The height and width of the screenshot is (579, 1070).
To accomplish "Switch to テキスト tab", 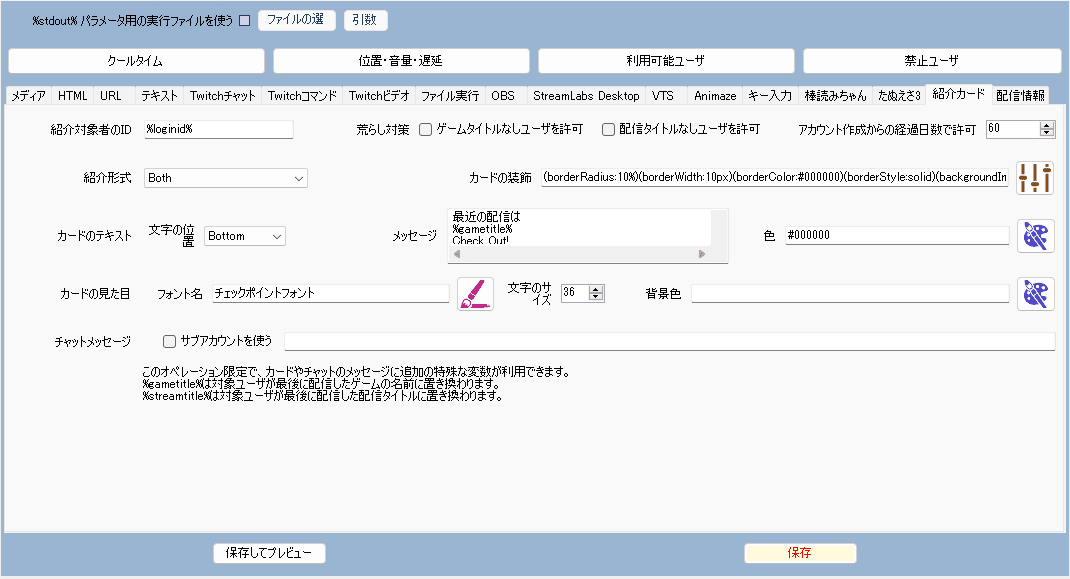I will pyautogui.click(x=159, y=96).
